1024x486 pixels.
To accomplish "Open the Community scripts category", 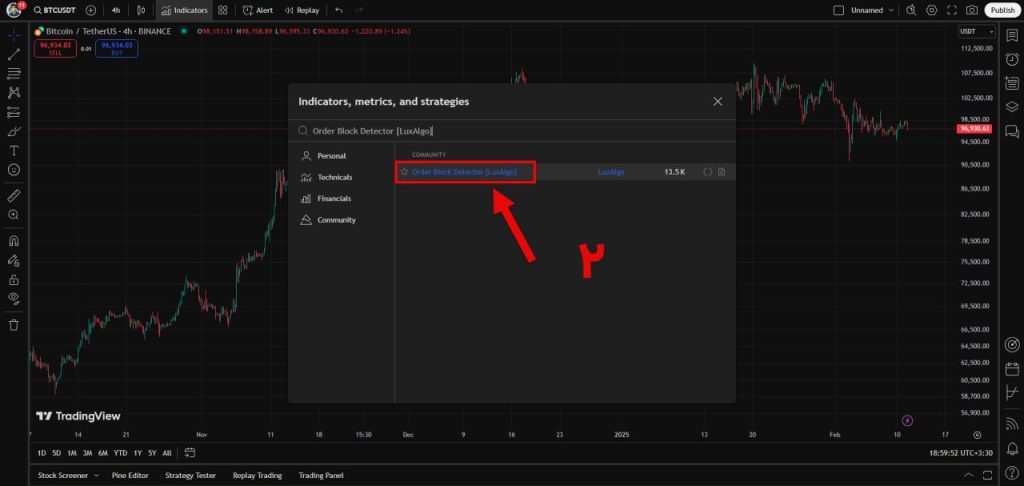I will (336, 220).
